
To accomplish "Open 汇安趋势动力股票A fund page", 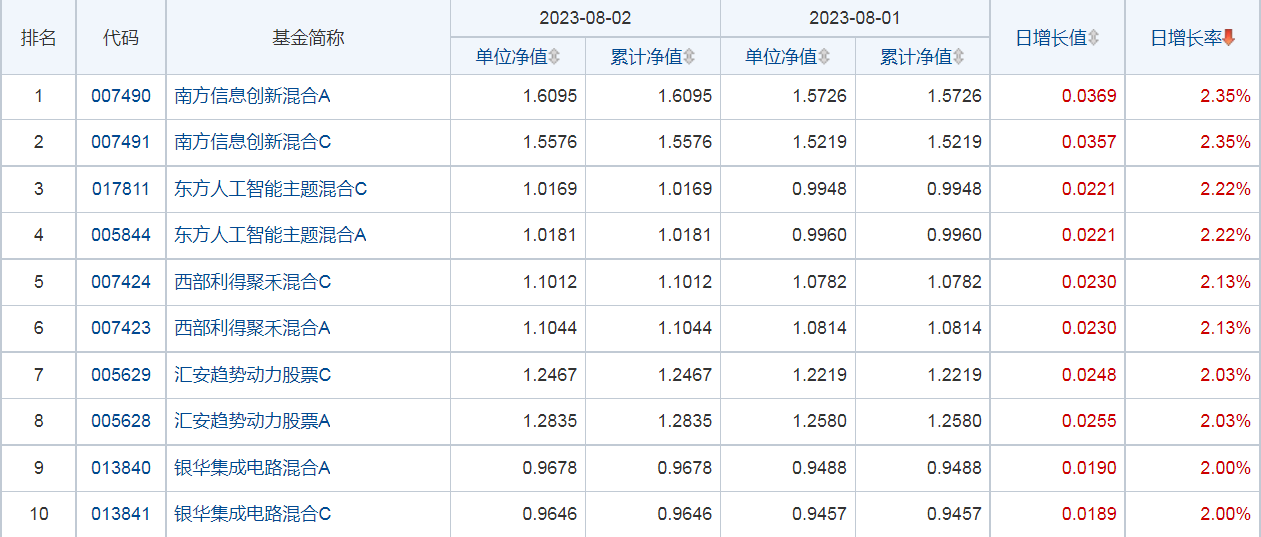I will (253, 421).
